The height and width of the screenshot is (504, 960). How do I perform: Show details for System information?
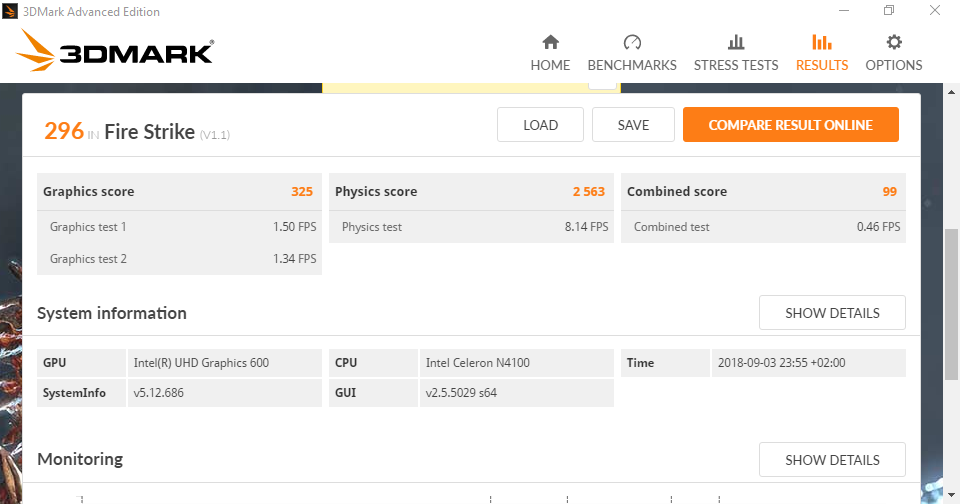click(832, 313)
